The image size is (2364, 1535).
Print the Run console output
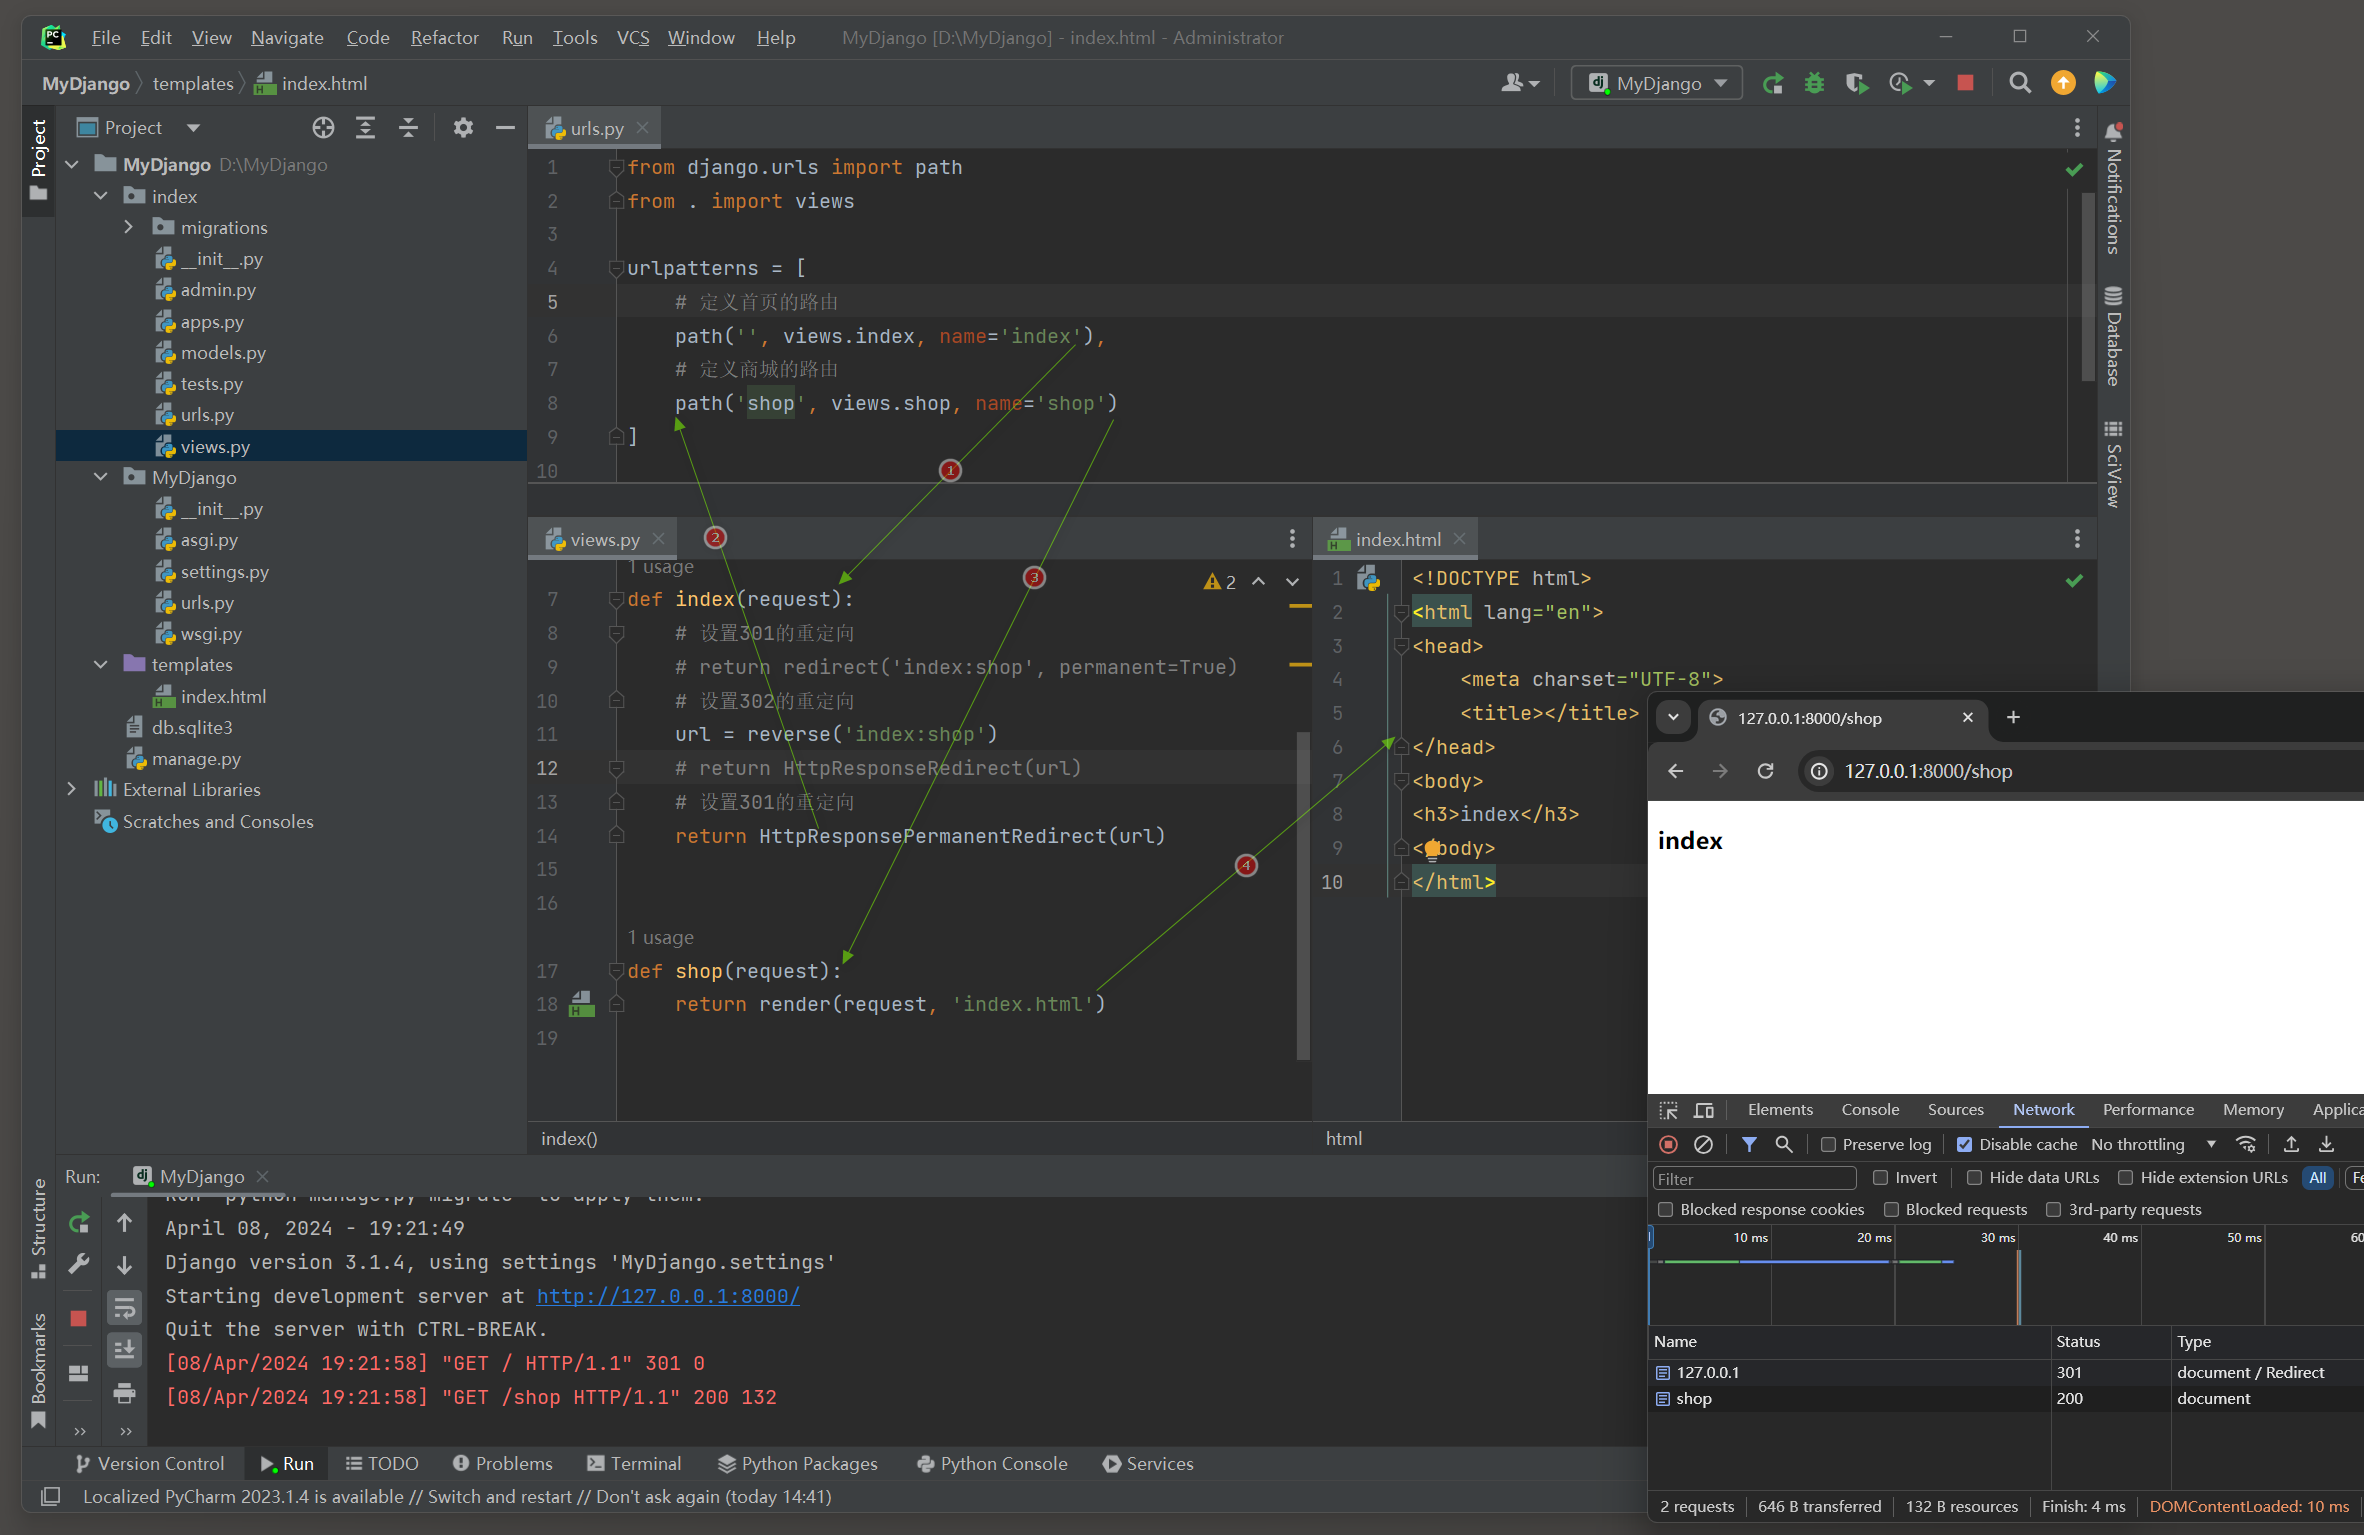point(124,1392)
